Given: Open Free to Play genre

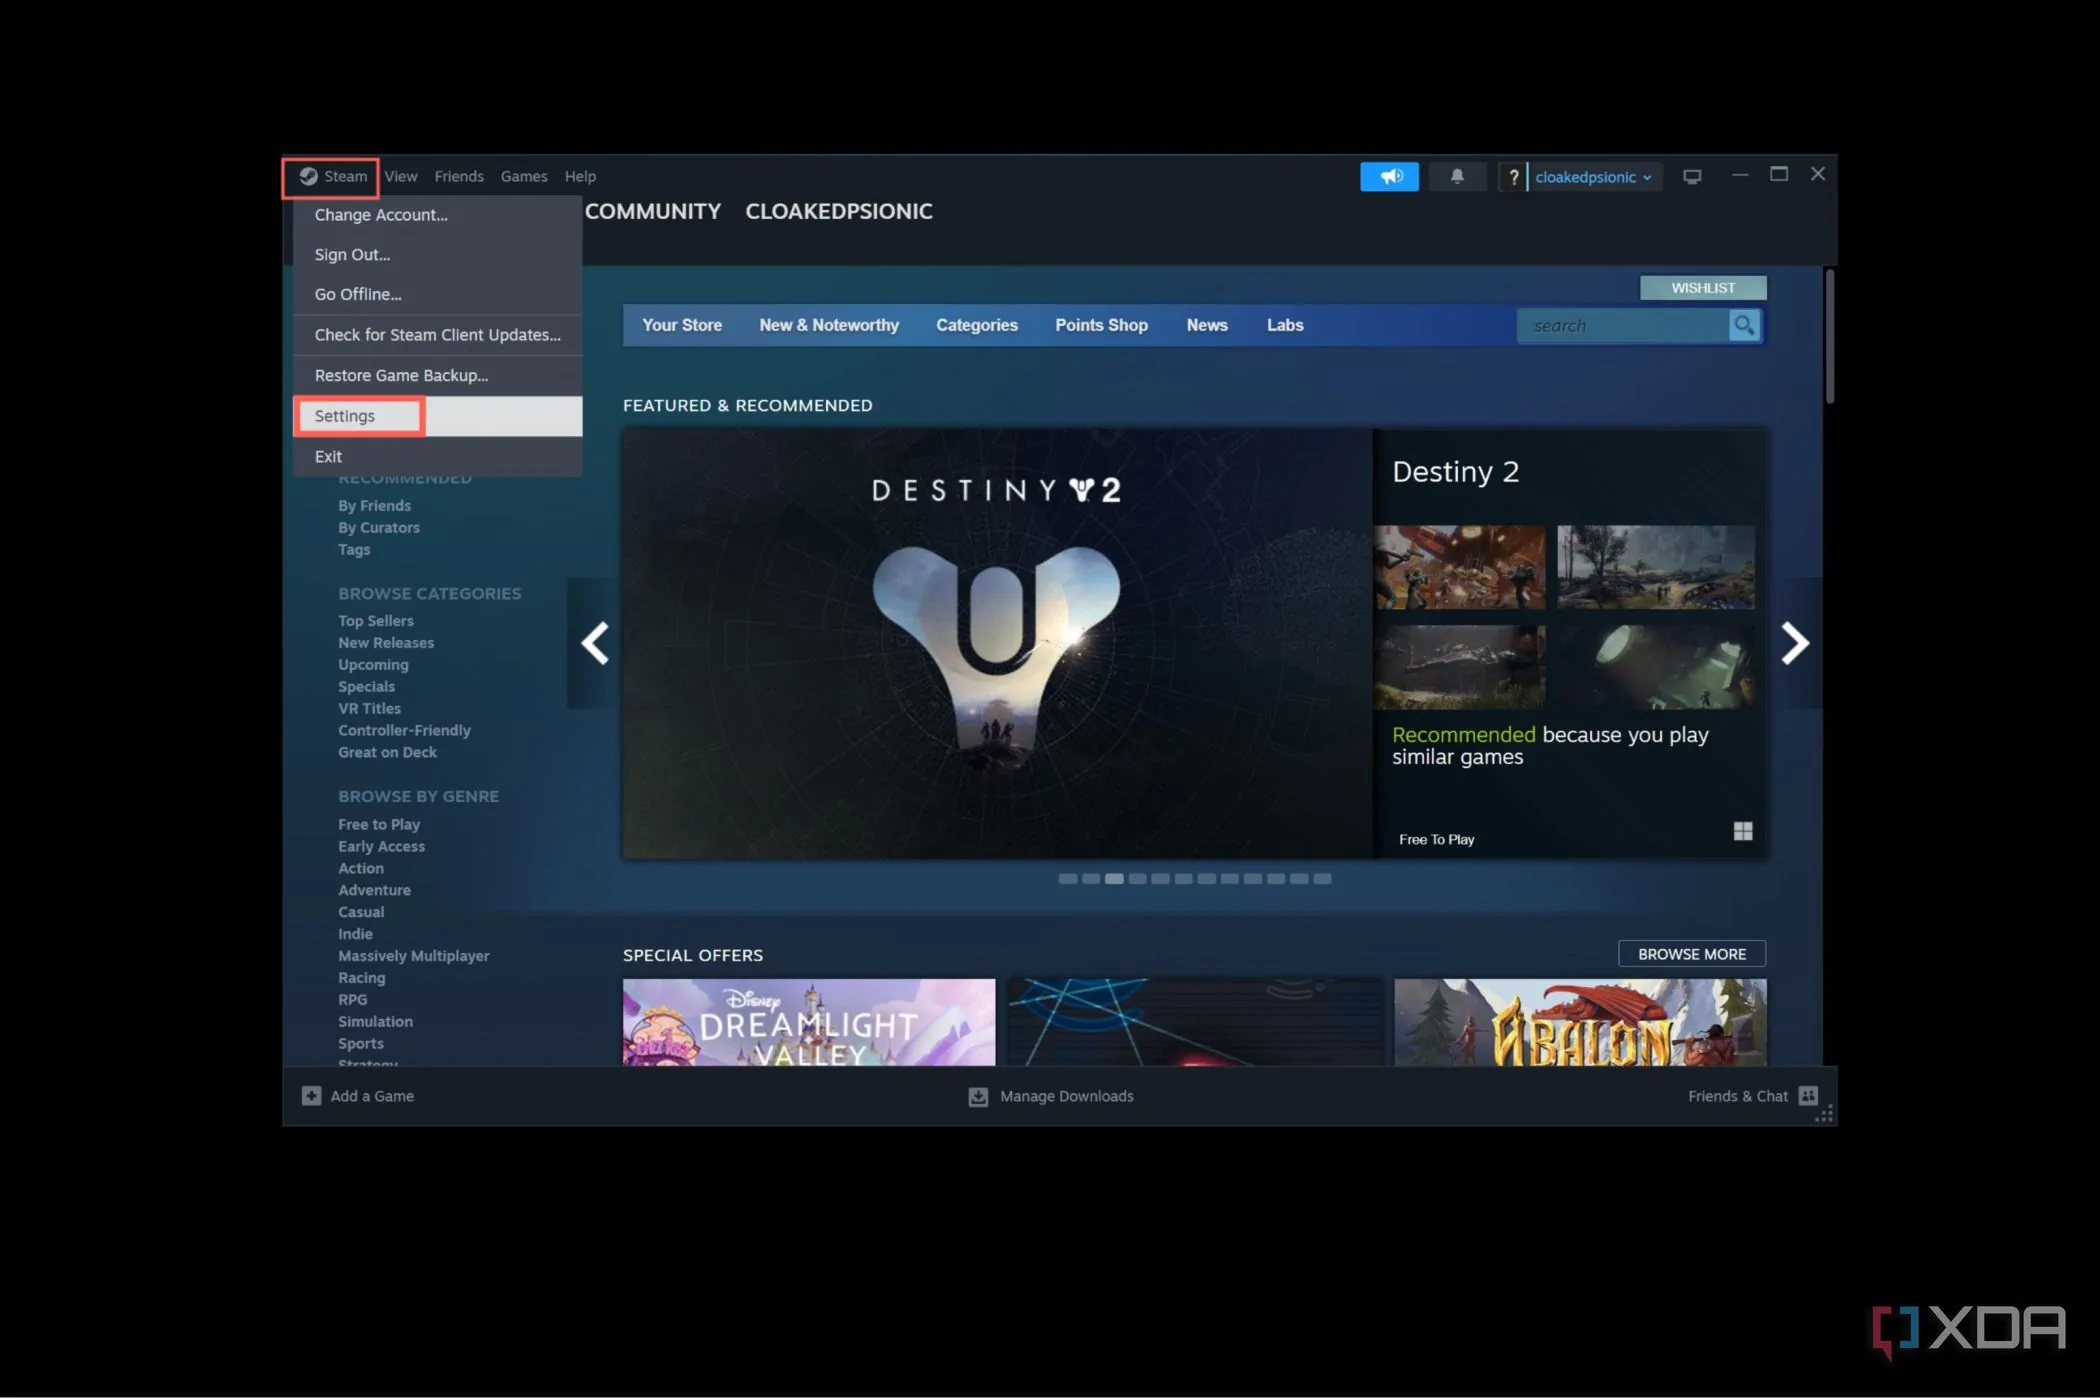Looking at the screenshot, I should (379, 825).
